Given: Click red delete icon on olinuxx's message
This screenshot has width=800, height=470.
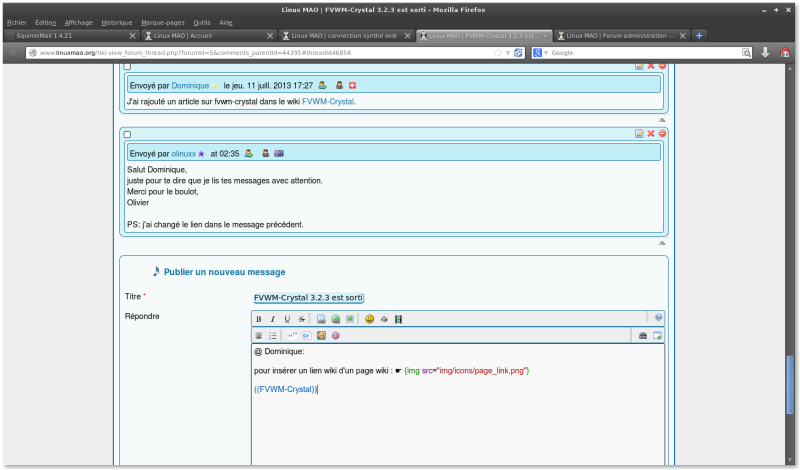Looking at the screenshot, I should click(x=650, y=134).
